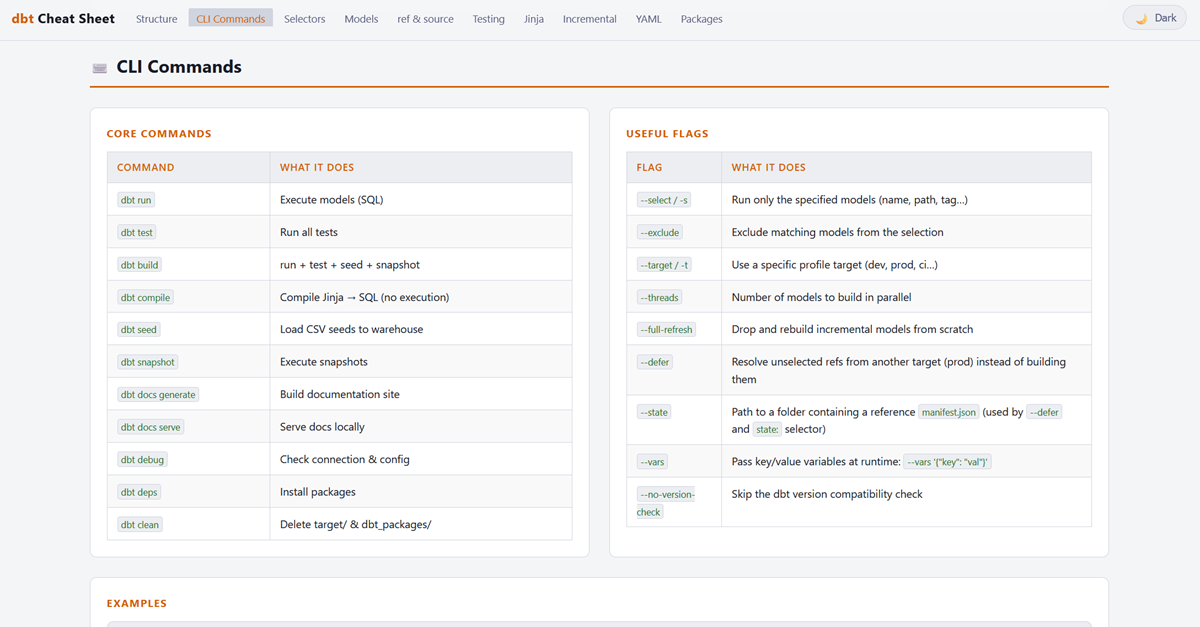Switch to ref & source tab
This screenshot has height=627, width=1200.
pyautogui.click(x=425, y=19)
